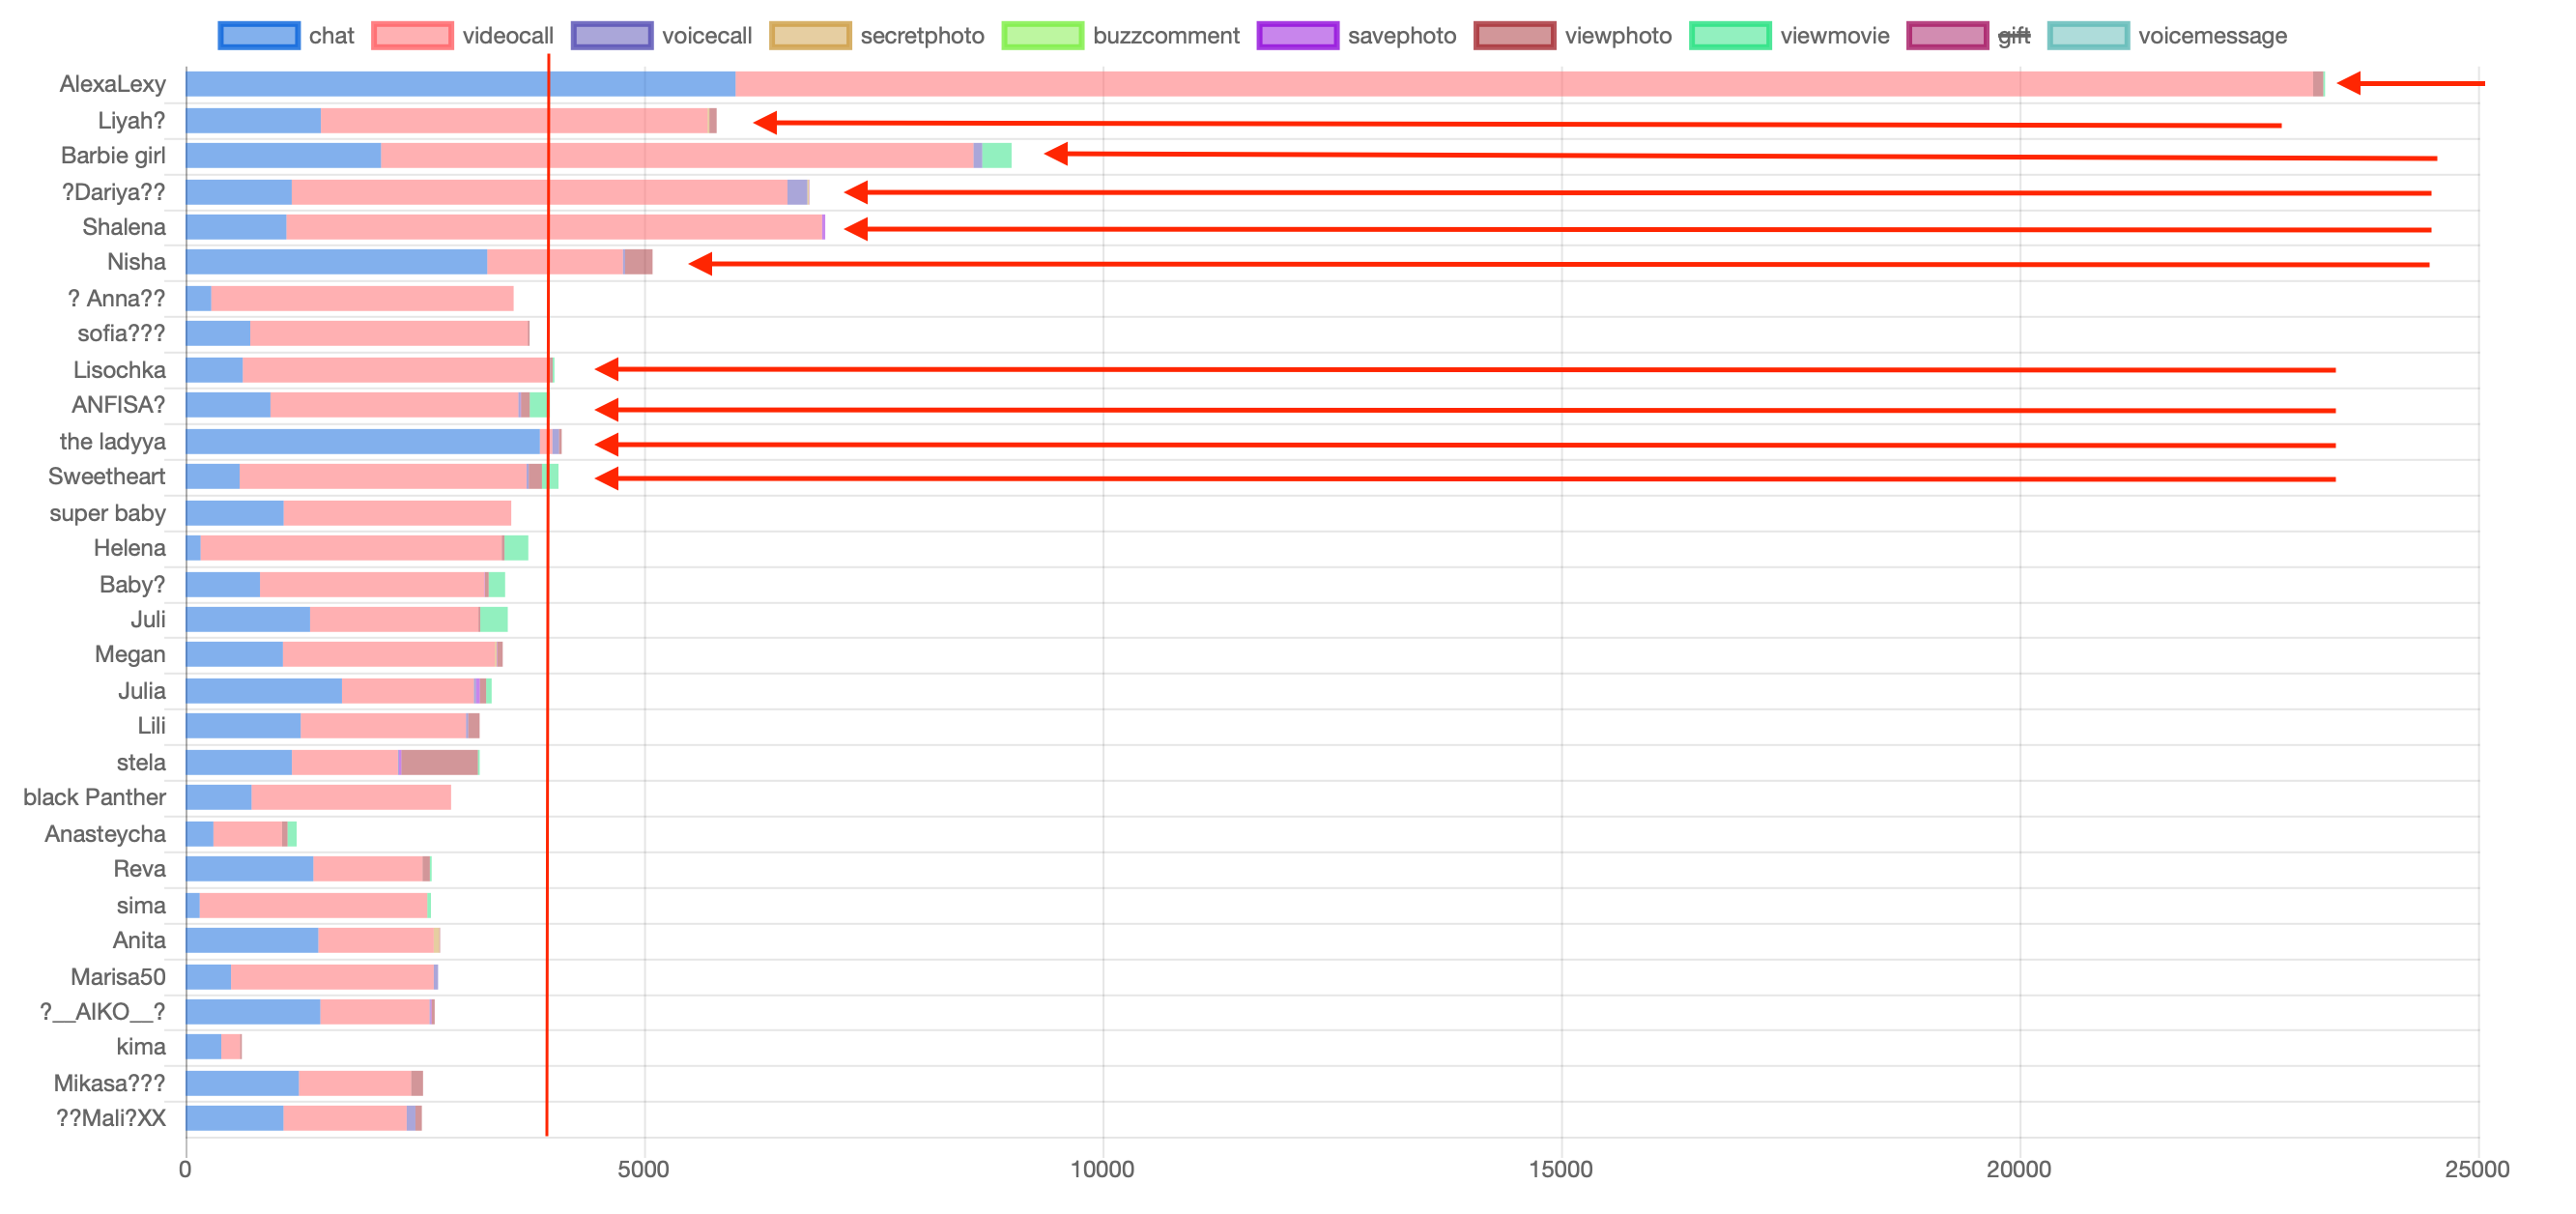Click Barbie girl's green viewmovie bar segment
Image resolution: width=2576 pixels, height=1214 pixels.
point(997,156)
